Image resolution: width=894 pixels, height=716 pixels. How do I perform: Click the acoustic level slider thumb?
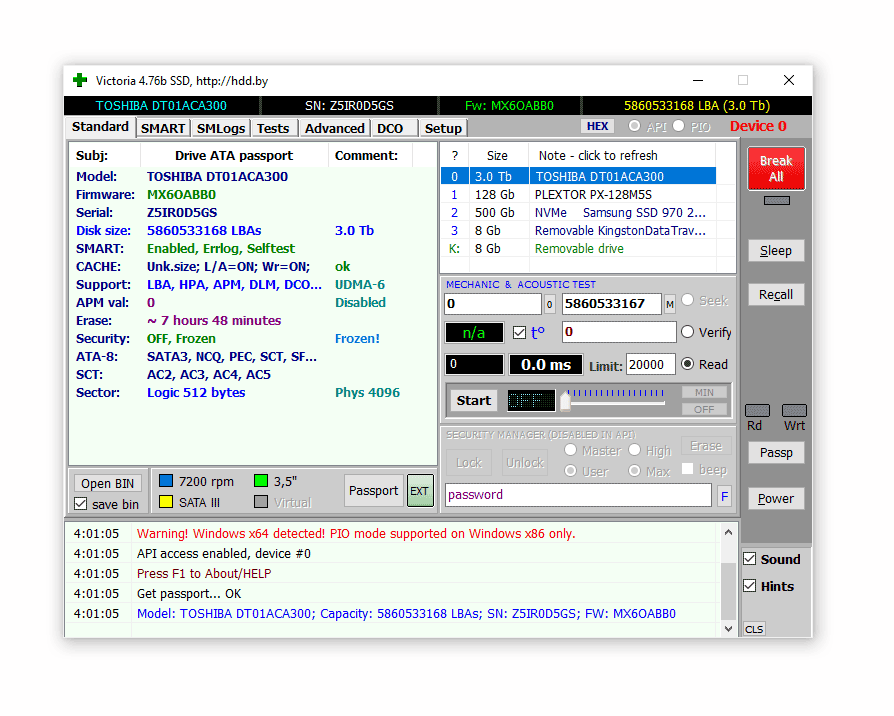[565, 401]
